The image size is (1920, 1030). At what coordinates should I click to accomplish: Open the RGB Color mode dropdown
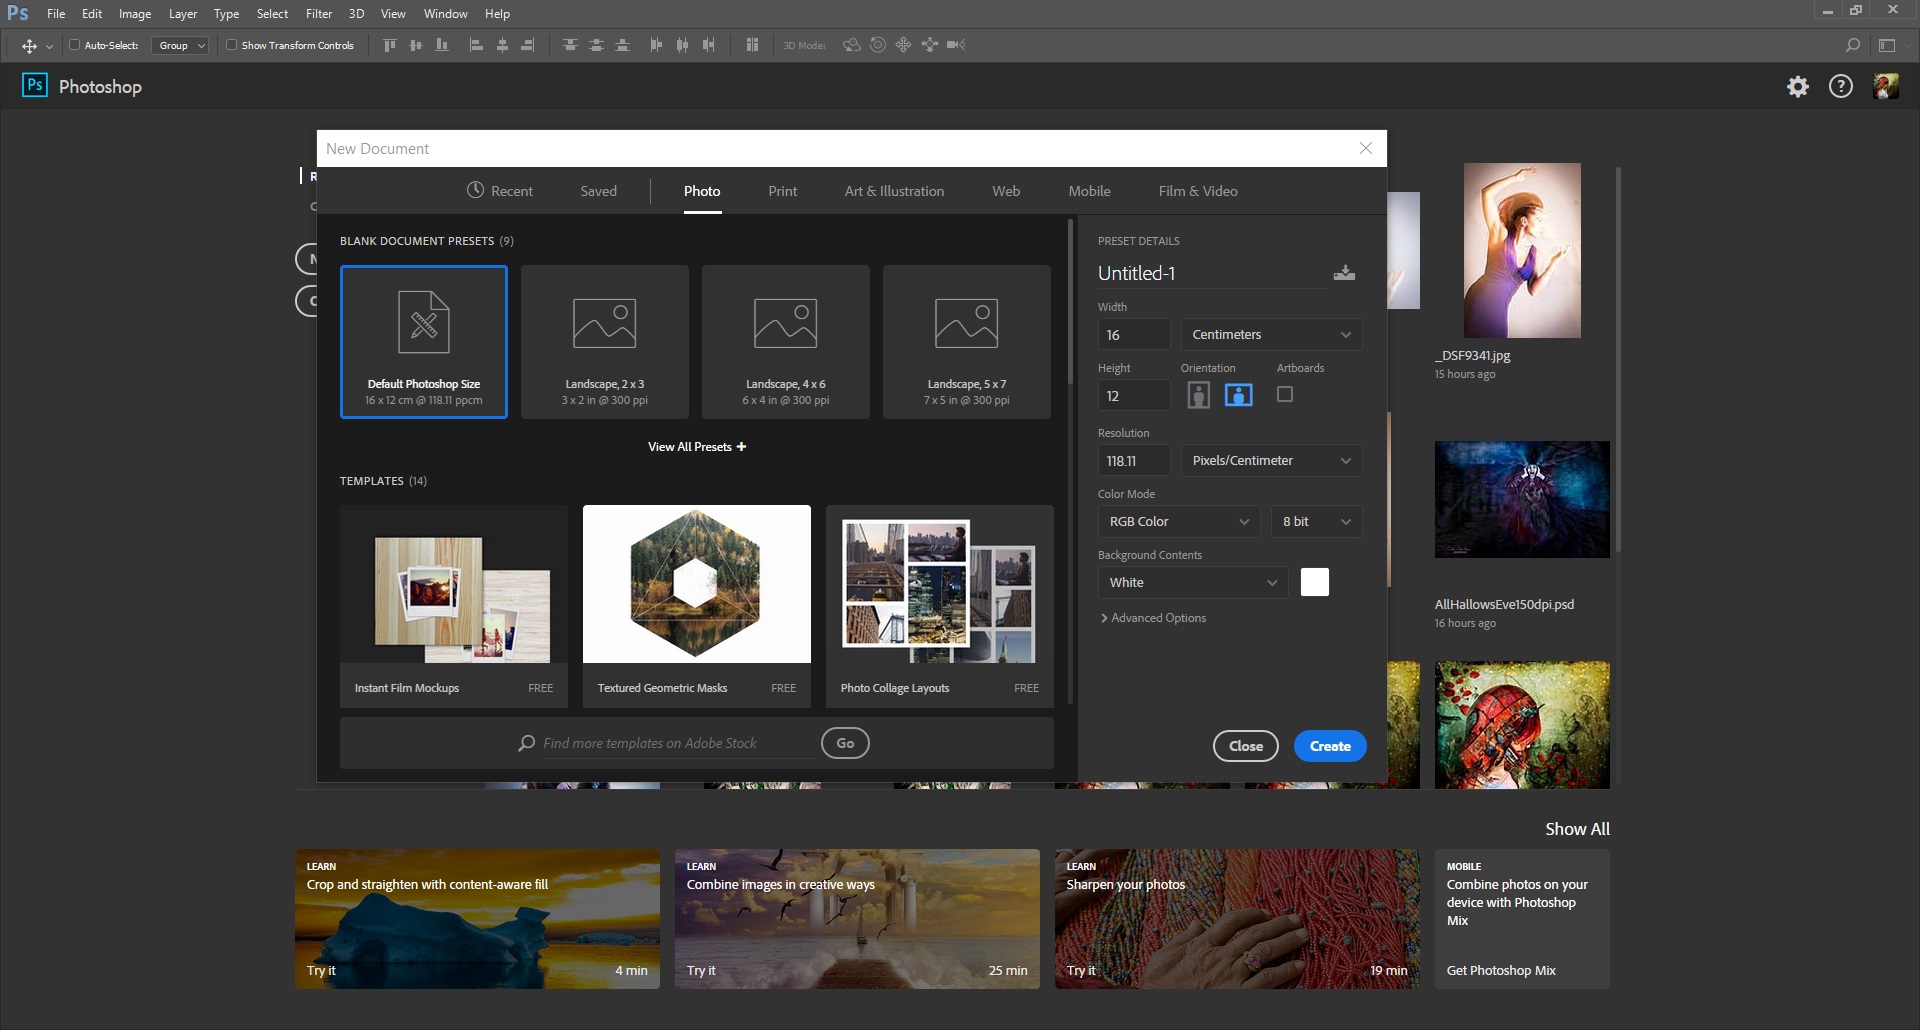click(x=1178, y=521)
